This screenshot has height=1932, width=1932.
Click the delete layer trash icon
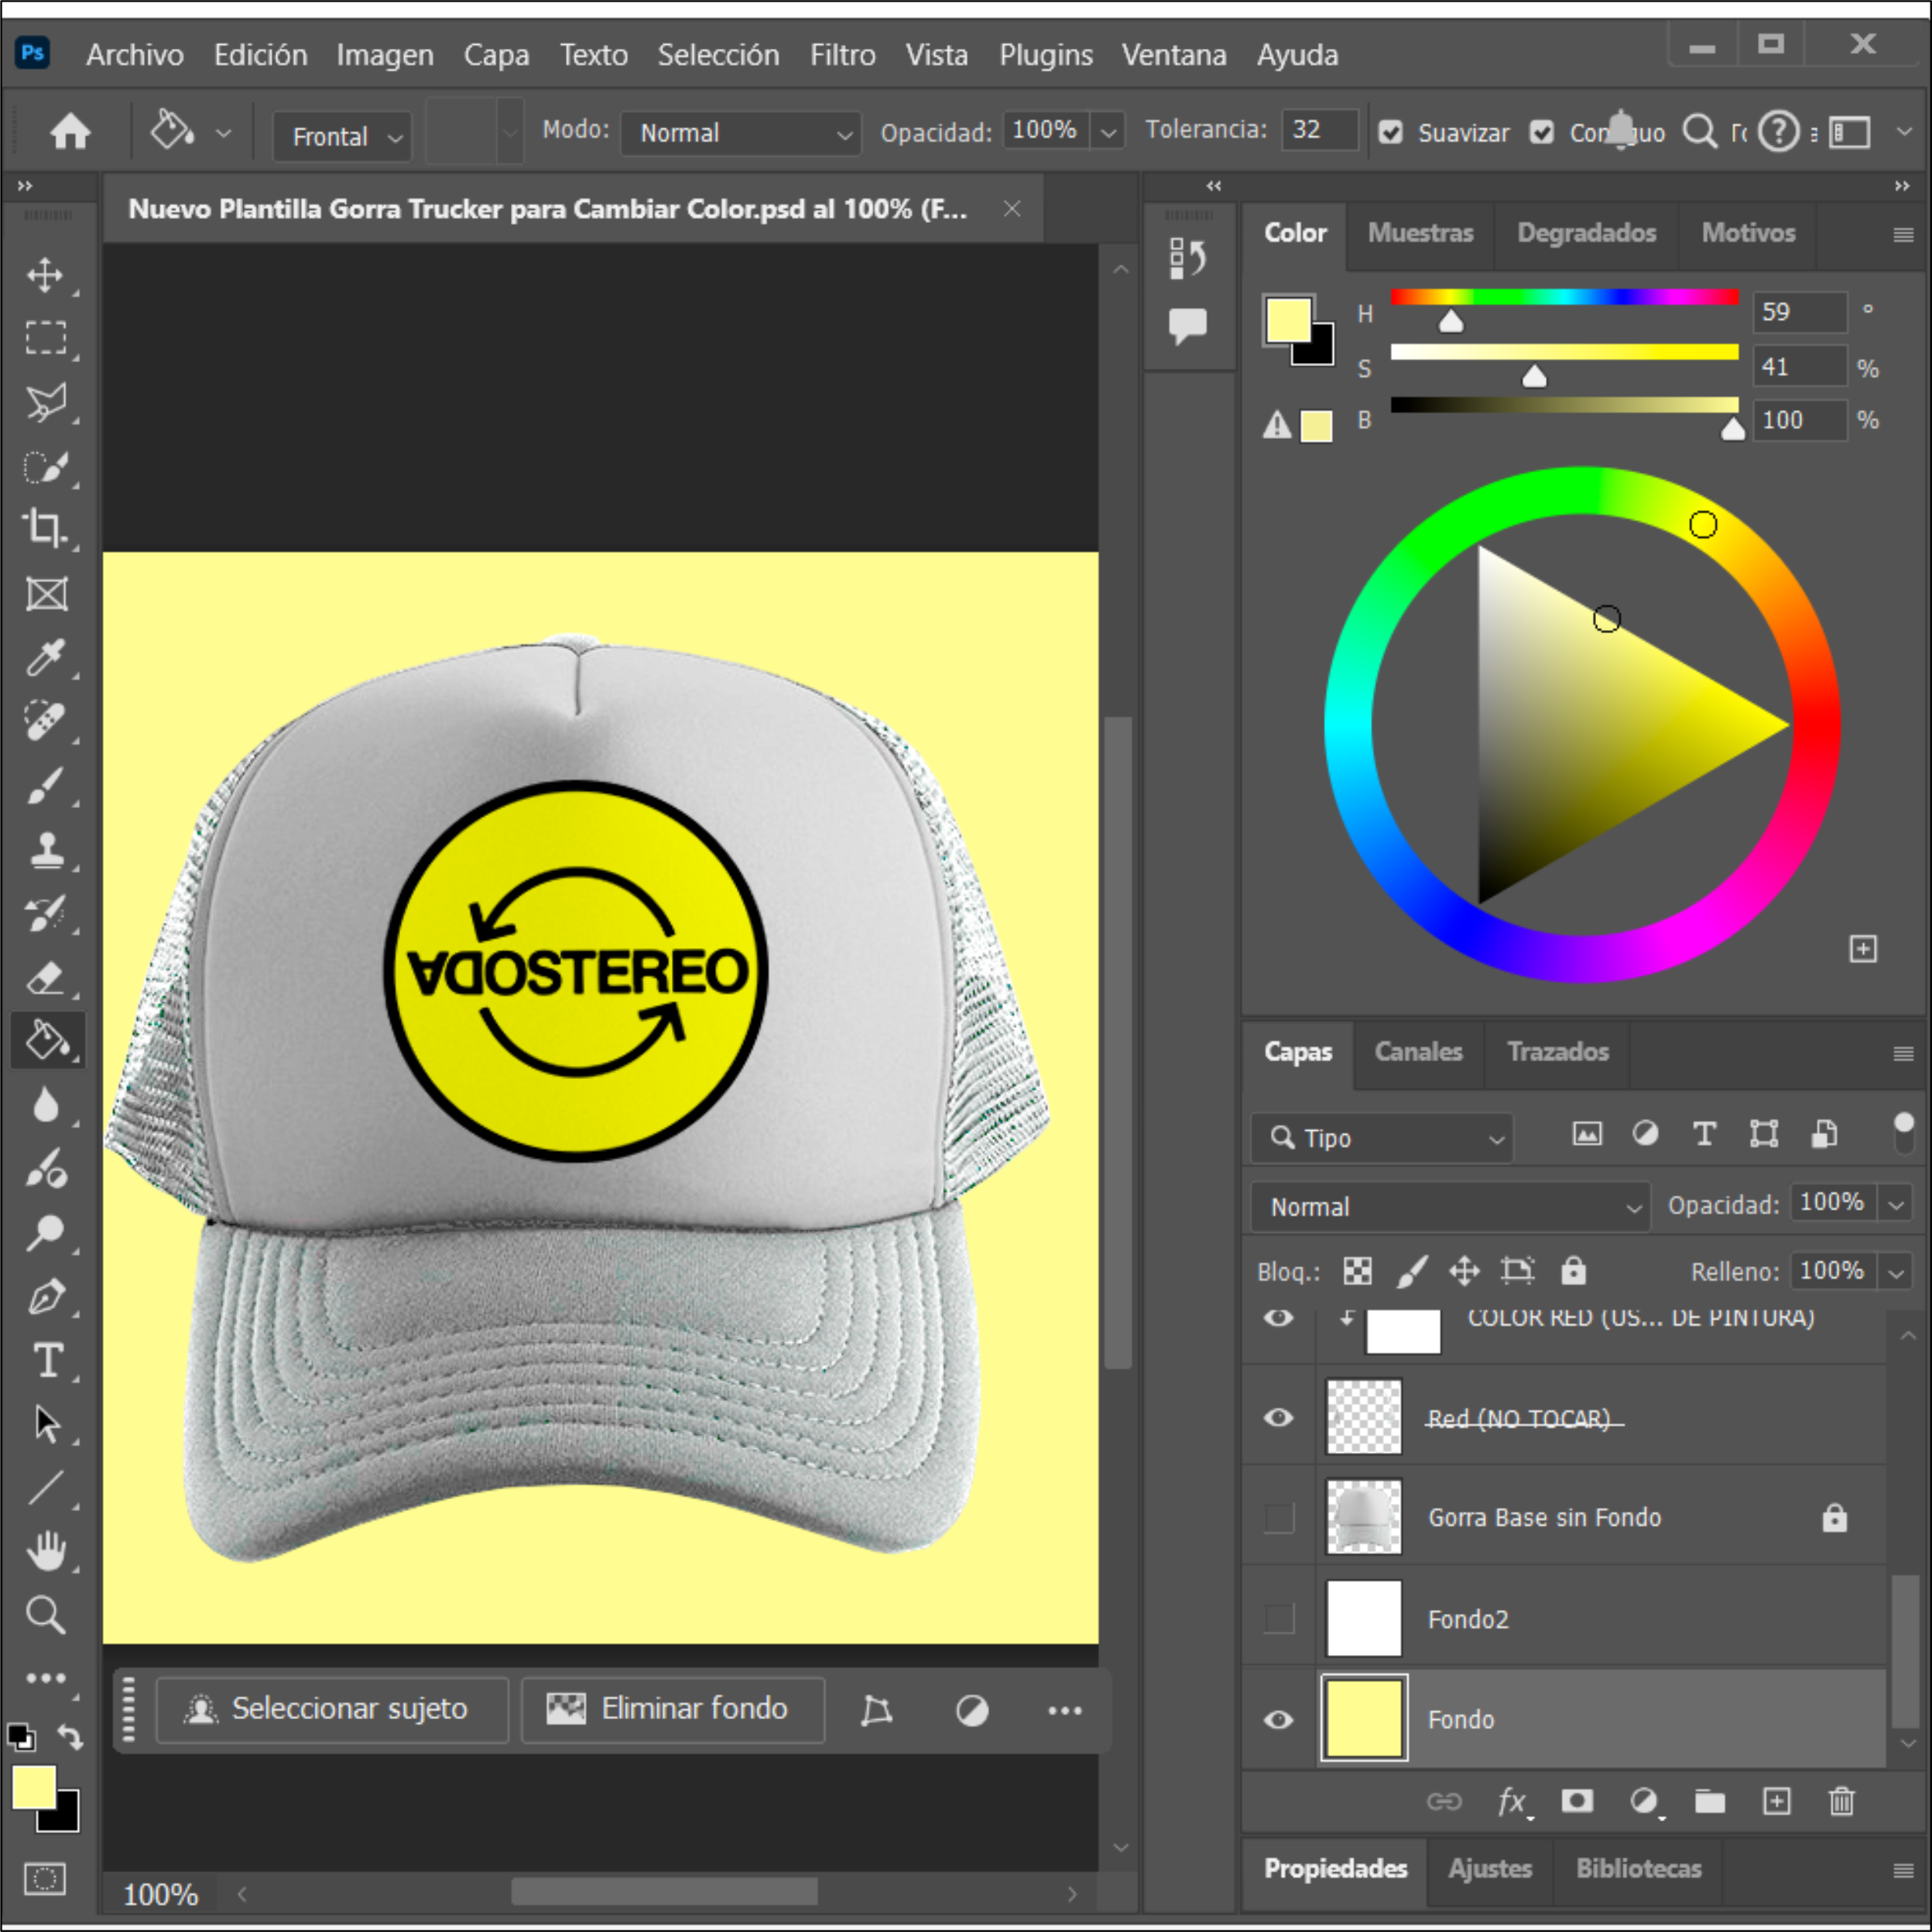(1841, 1801)
